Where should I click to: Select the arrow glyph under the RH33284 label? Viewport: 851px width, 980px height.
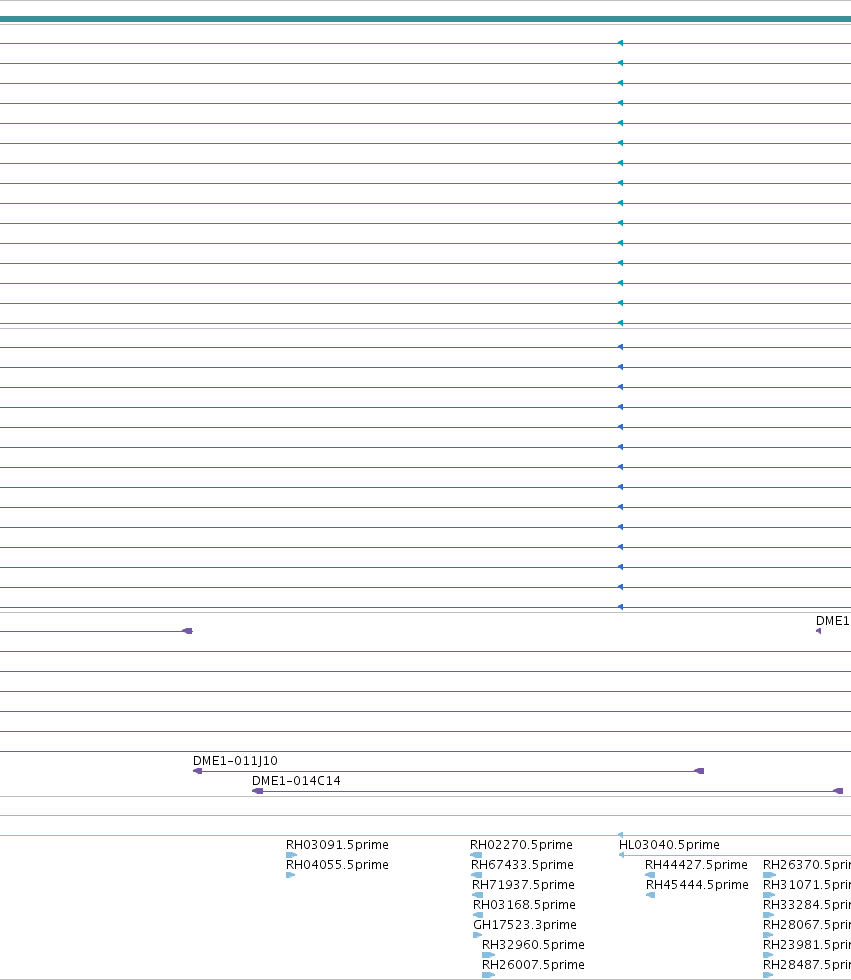(769, 915)
